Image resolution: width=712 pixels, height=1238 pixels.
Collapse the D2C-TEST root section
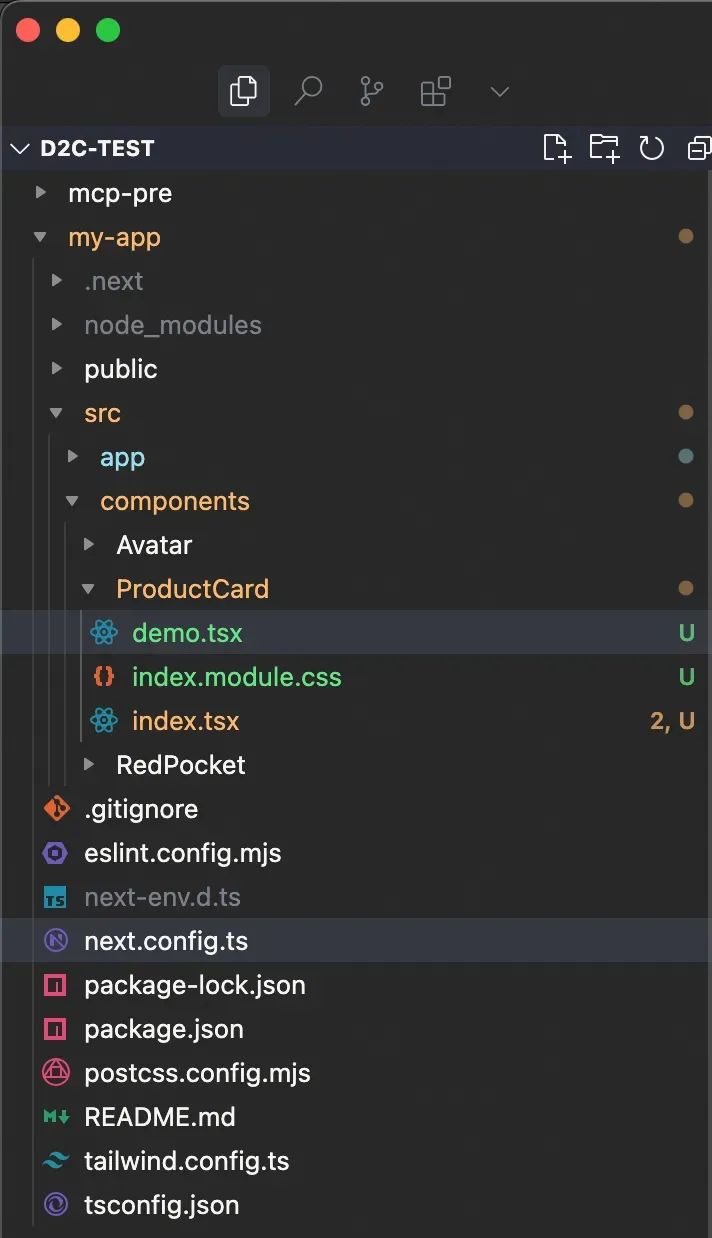tap(20, 149)
